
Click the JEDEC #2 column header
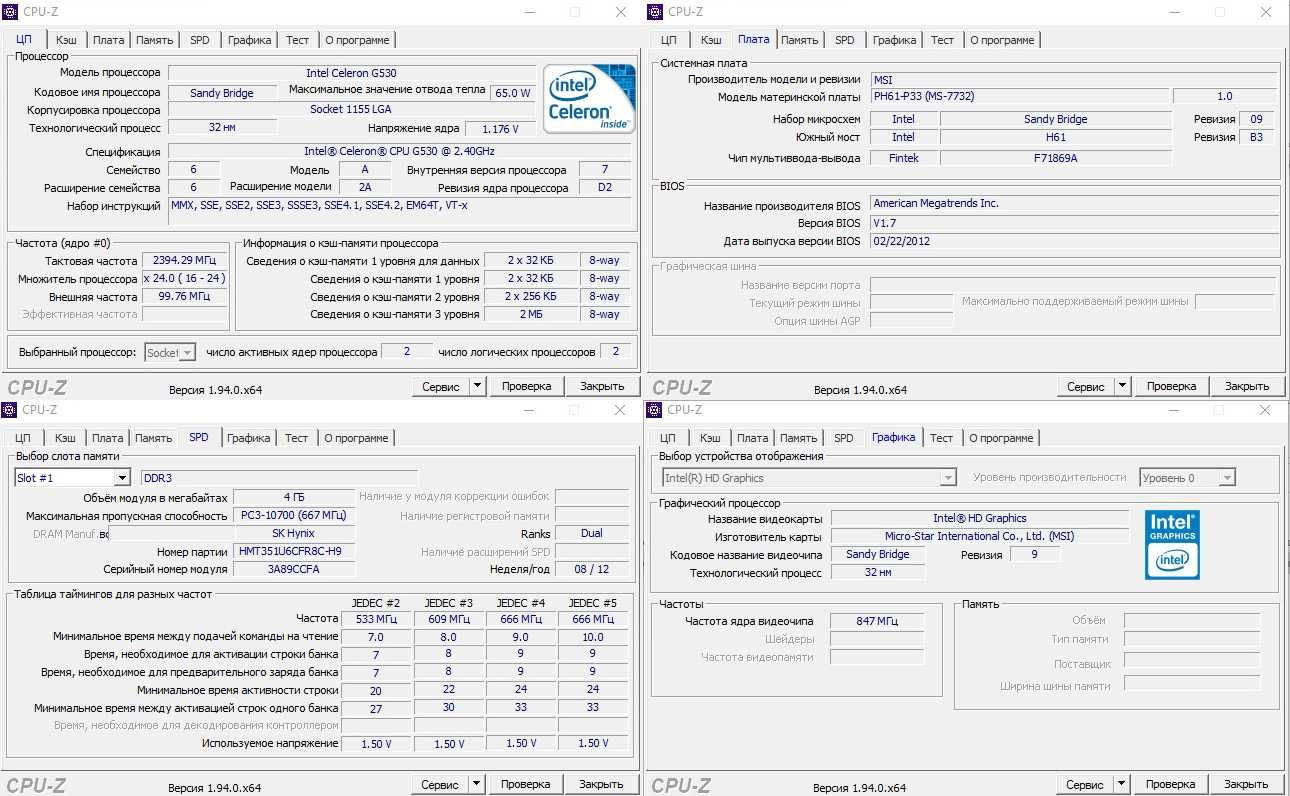(x=376, y=603)
